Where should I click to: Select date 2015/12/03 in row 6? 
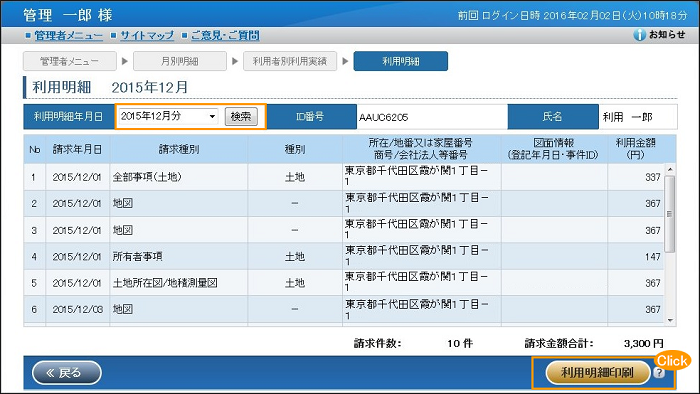point(77,309)
